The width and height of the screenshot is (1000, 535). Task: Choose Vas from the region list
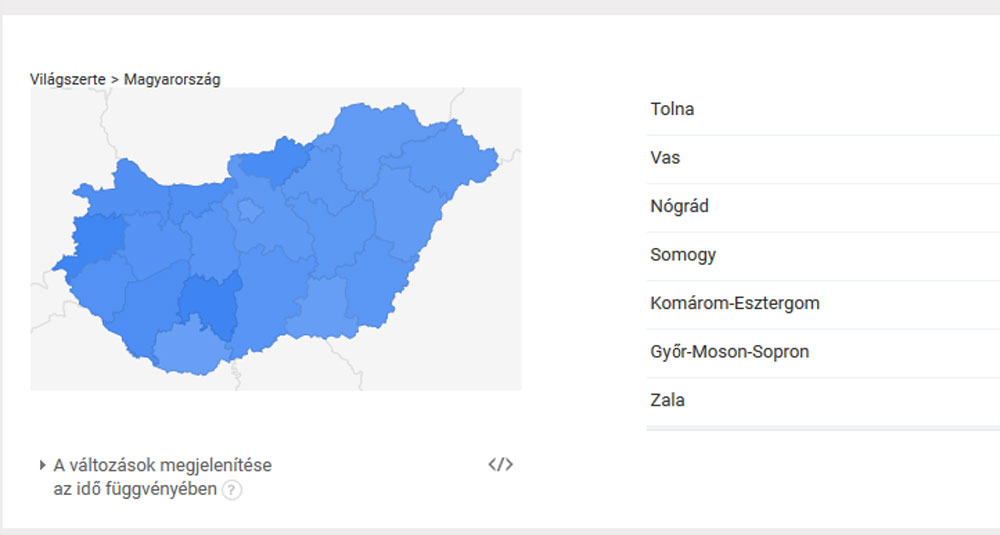click(823, 158)
